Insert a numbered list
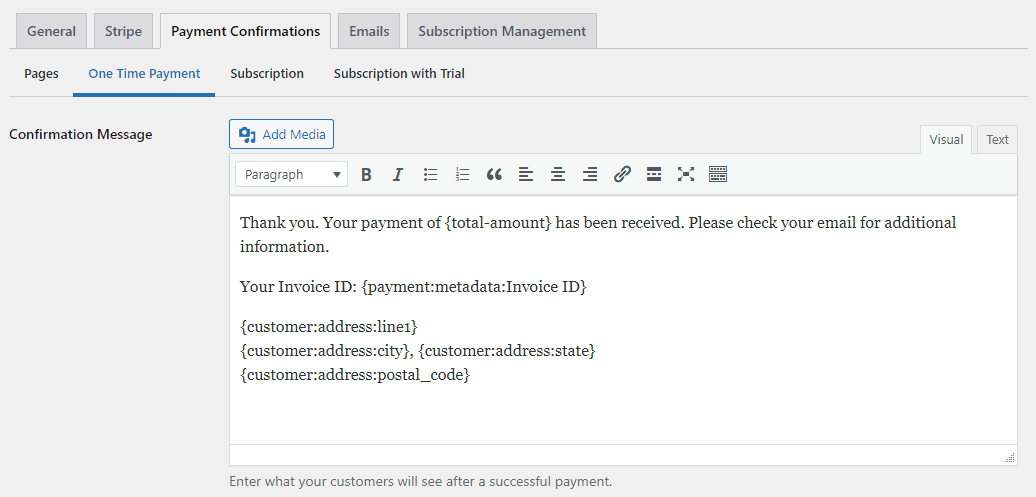Viewport: 1036px width, 497px height. tap(462, 174)
